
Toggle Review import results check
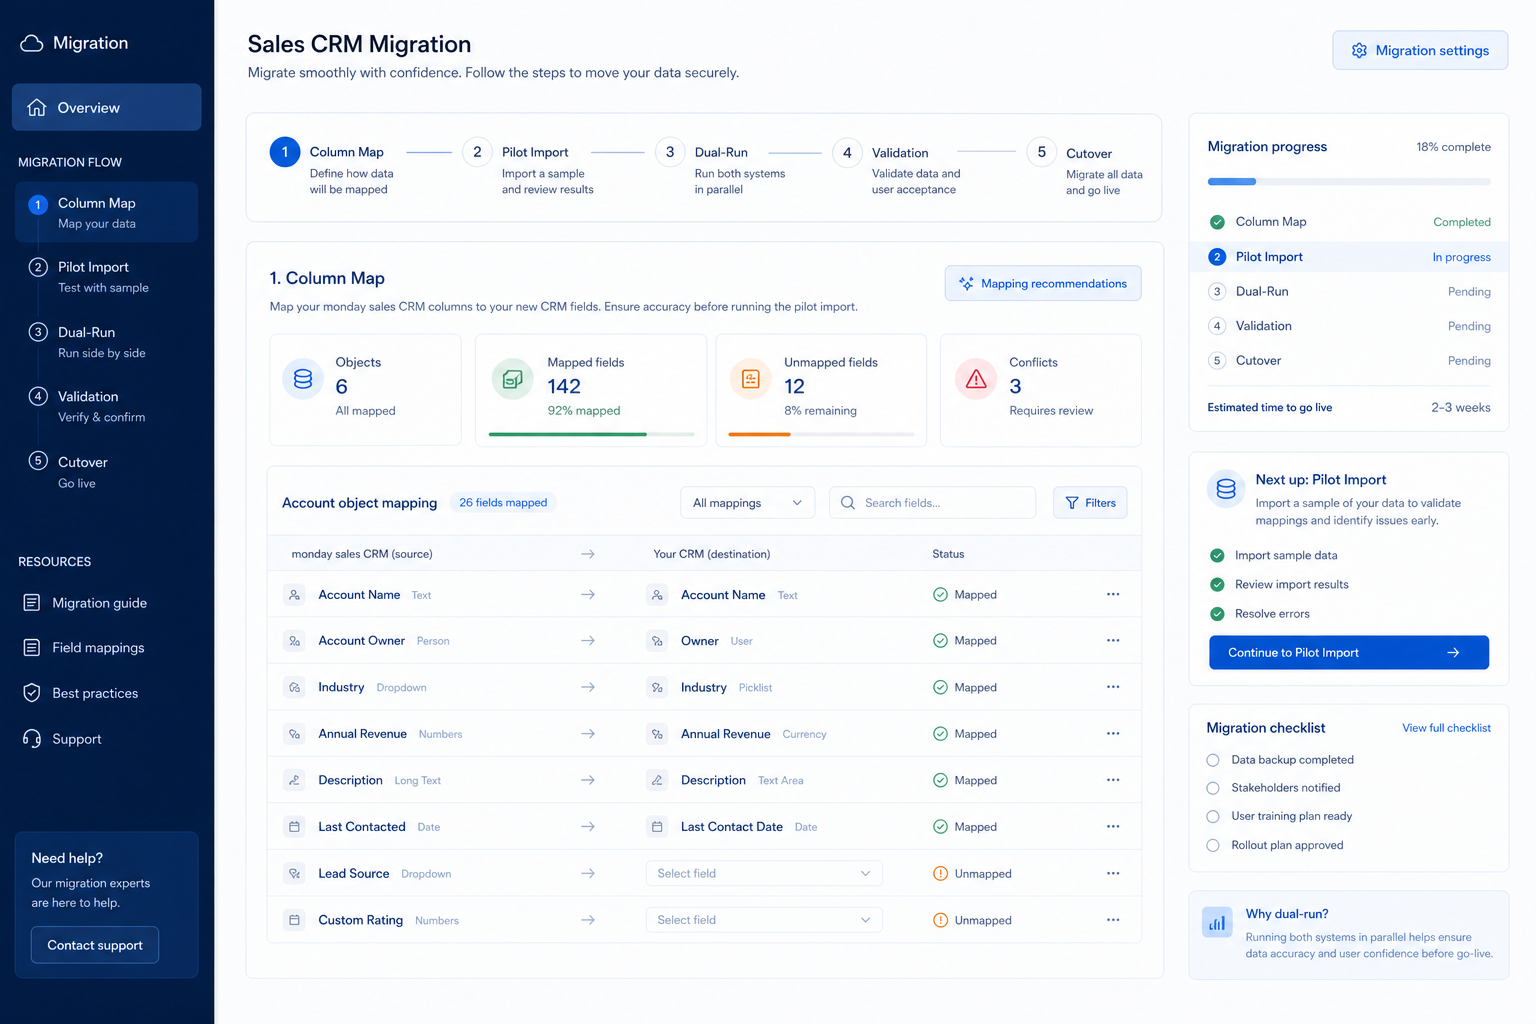coord(1217,584)
